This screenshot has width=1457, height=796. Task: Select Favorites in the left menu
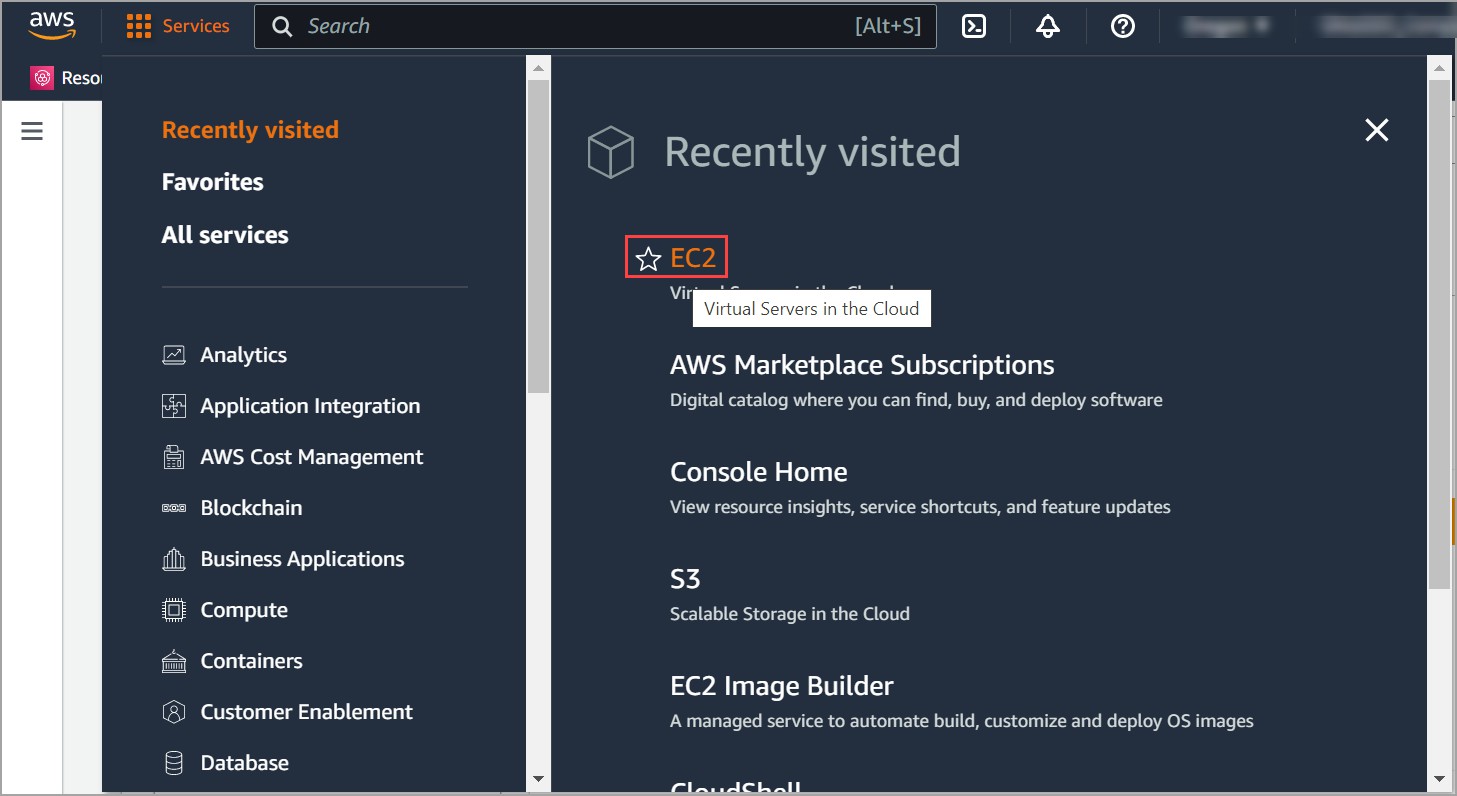point(213,182)
